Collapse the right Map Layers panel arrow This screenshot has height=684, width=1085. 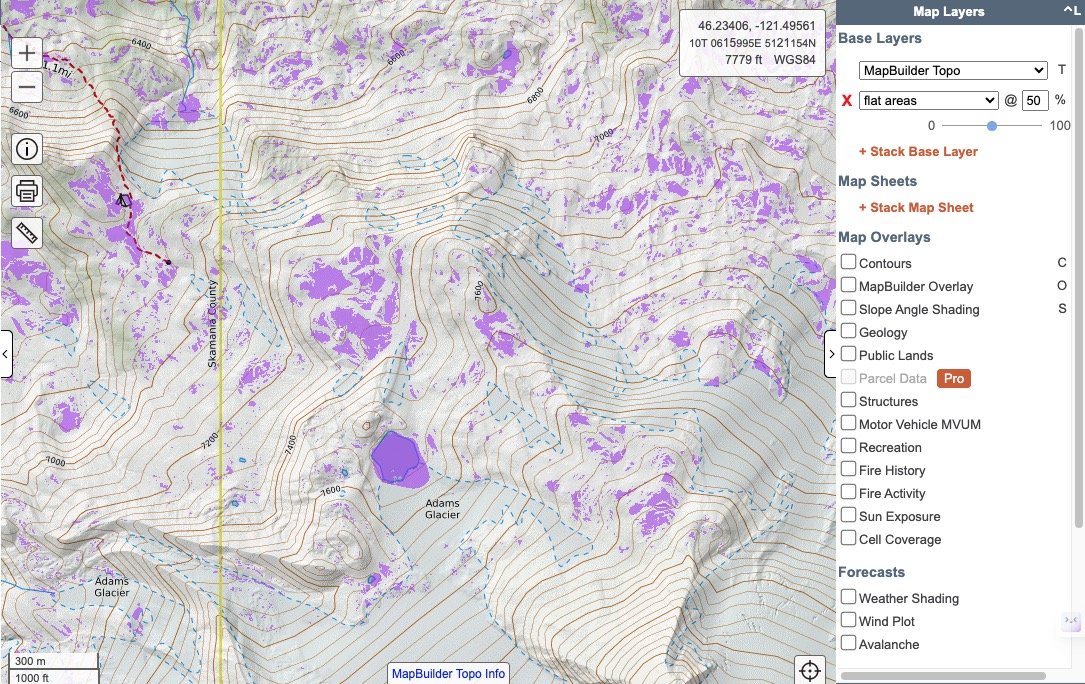point(831,354)
